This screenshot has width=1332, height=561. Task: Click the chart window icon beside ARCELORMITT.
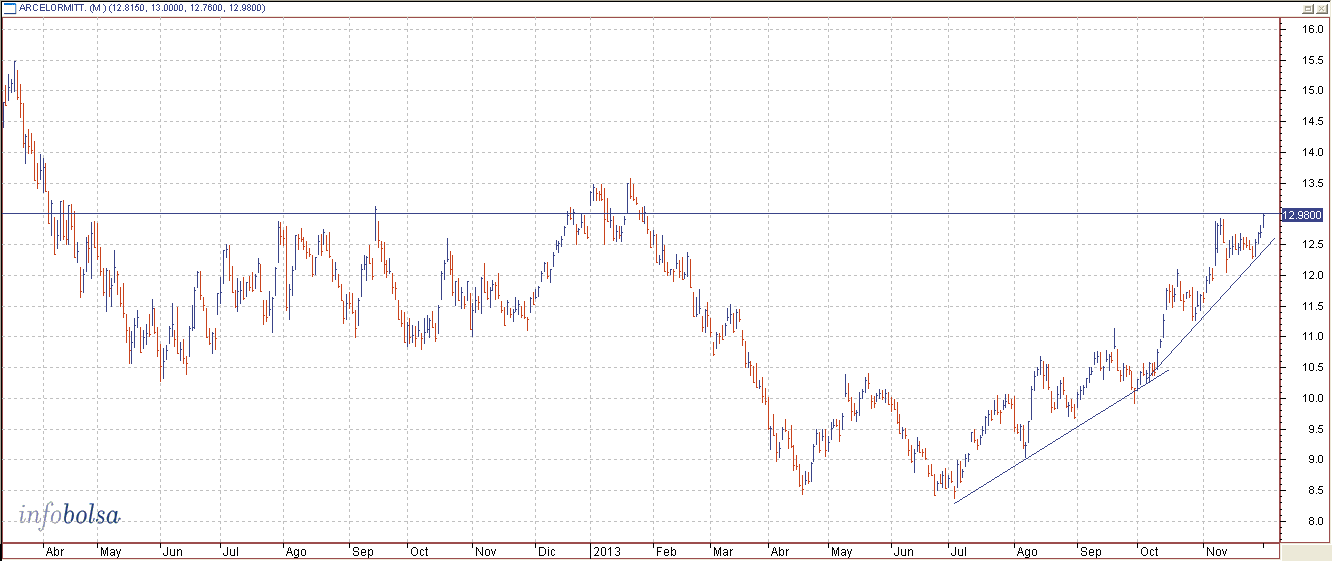(9, 8)
